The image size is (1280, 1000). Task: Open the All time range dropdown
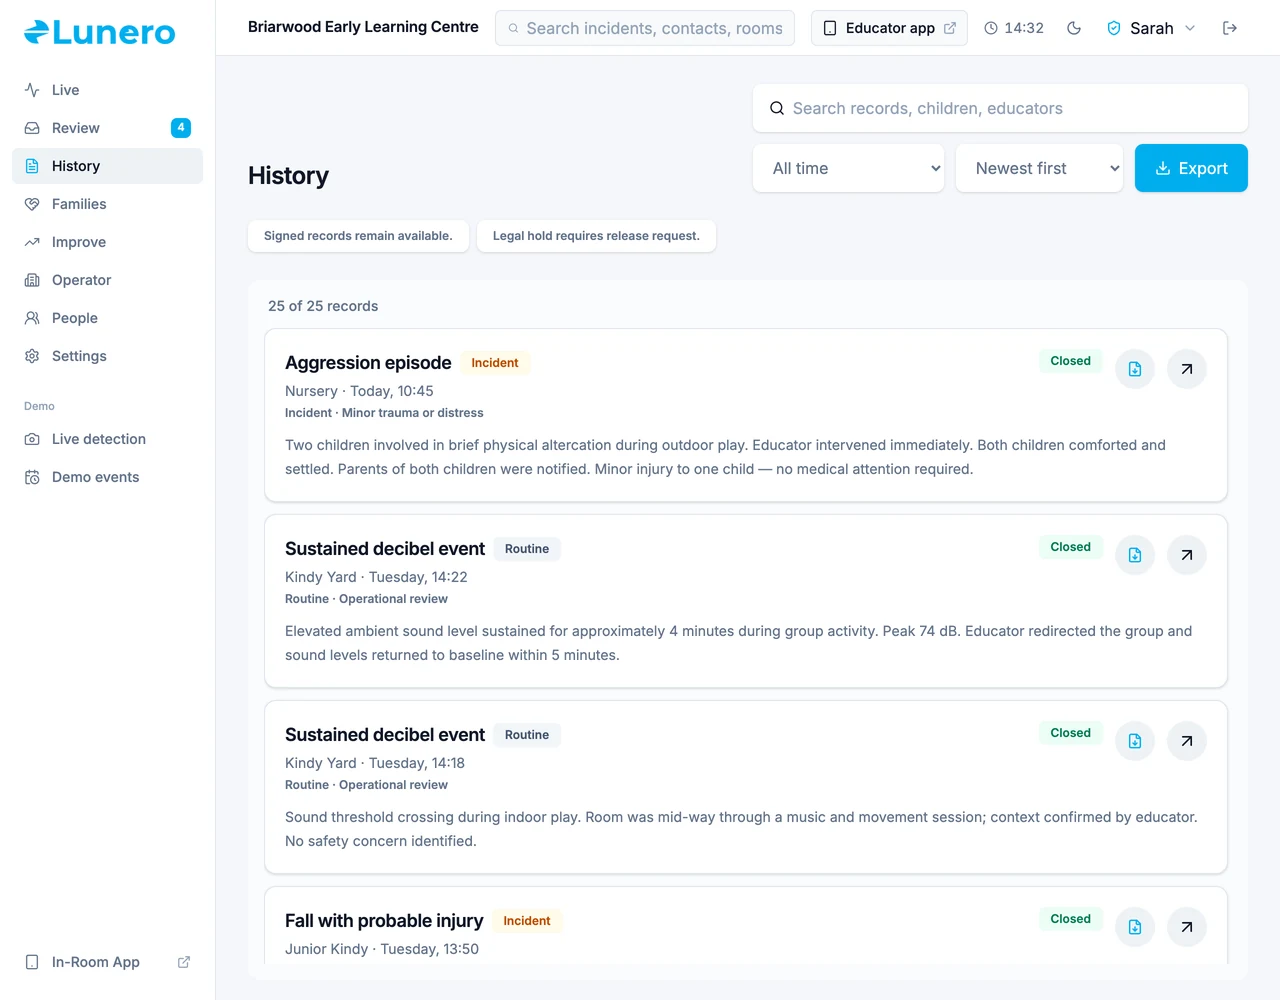tap(848, 168)
